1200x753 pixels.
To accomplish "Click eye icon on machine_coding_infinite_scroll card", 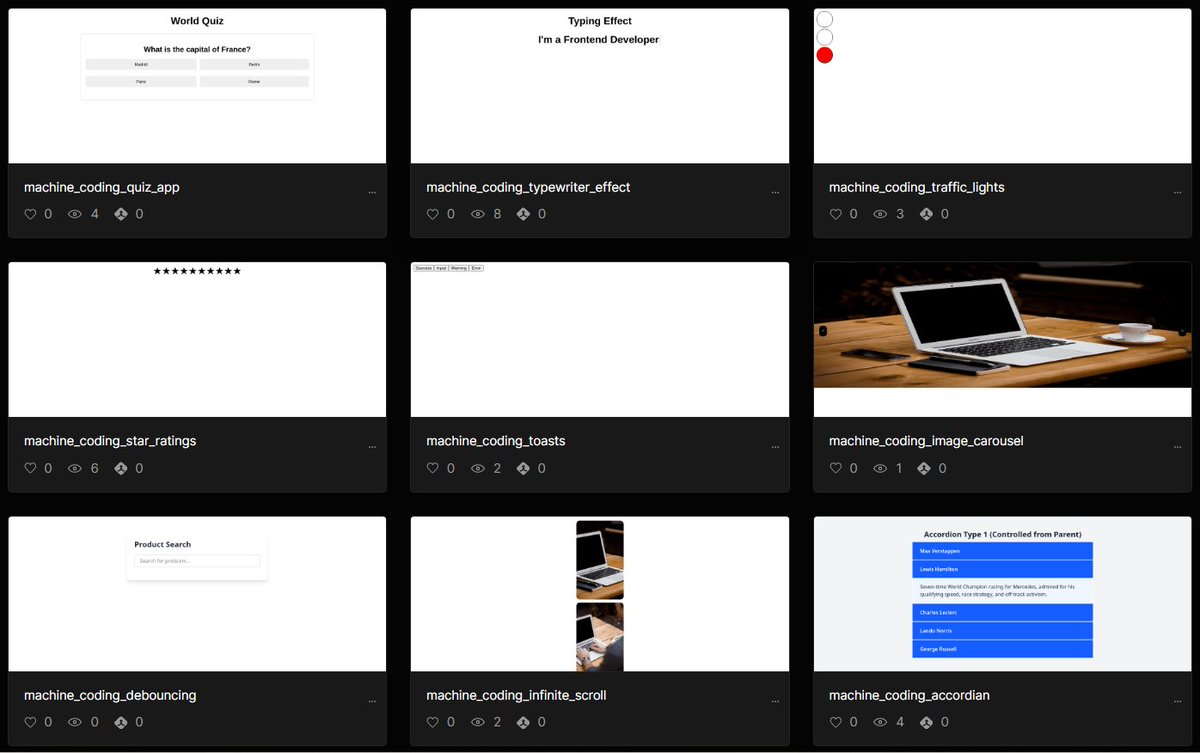I will click(478, 722).
